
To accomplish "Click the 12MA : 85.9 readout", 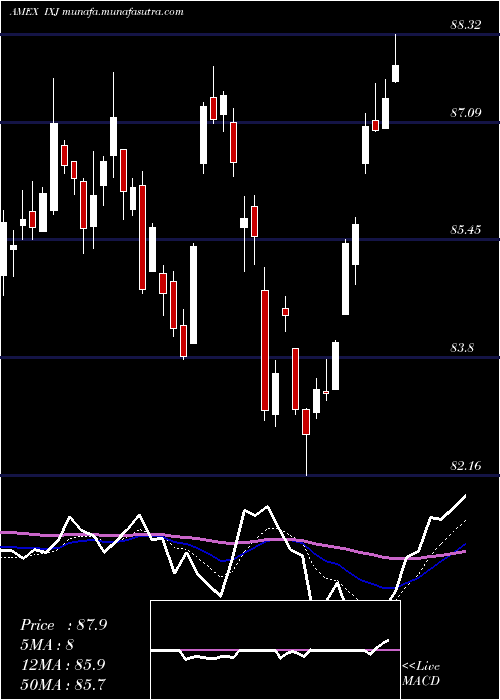I will pyautogui.click(x=62, y=665).
